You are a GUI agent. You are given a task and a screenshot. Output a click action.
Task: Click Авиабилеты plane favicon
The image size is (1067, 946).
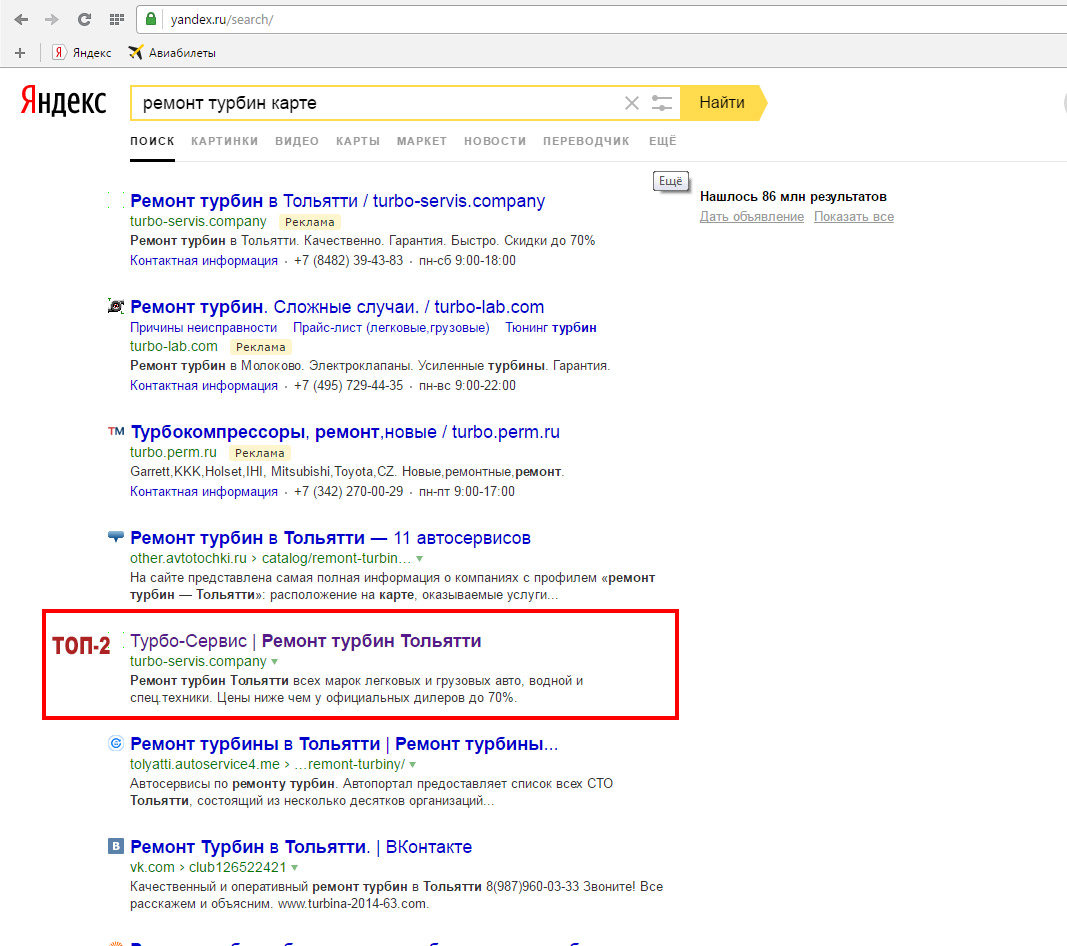coord(135,52)
